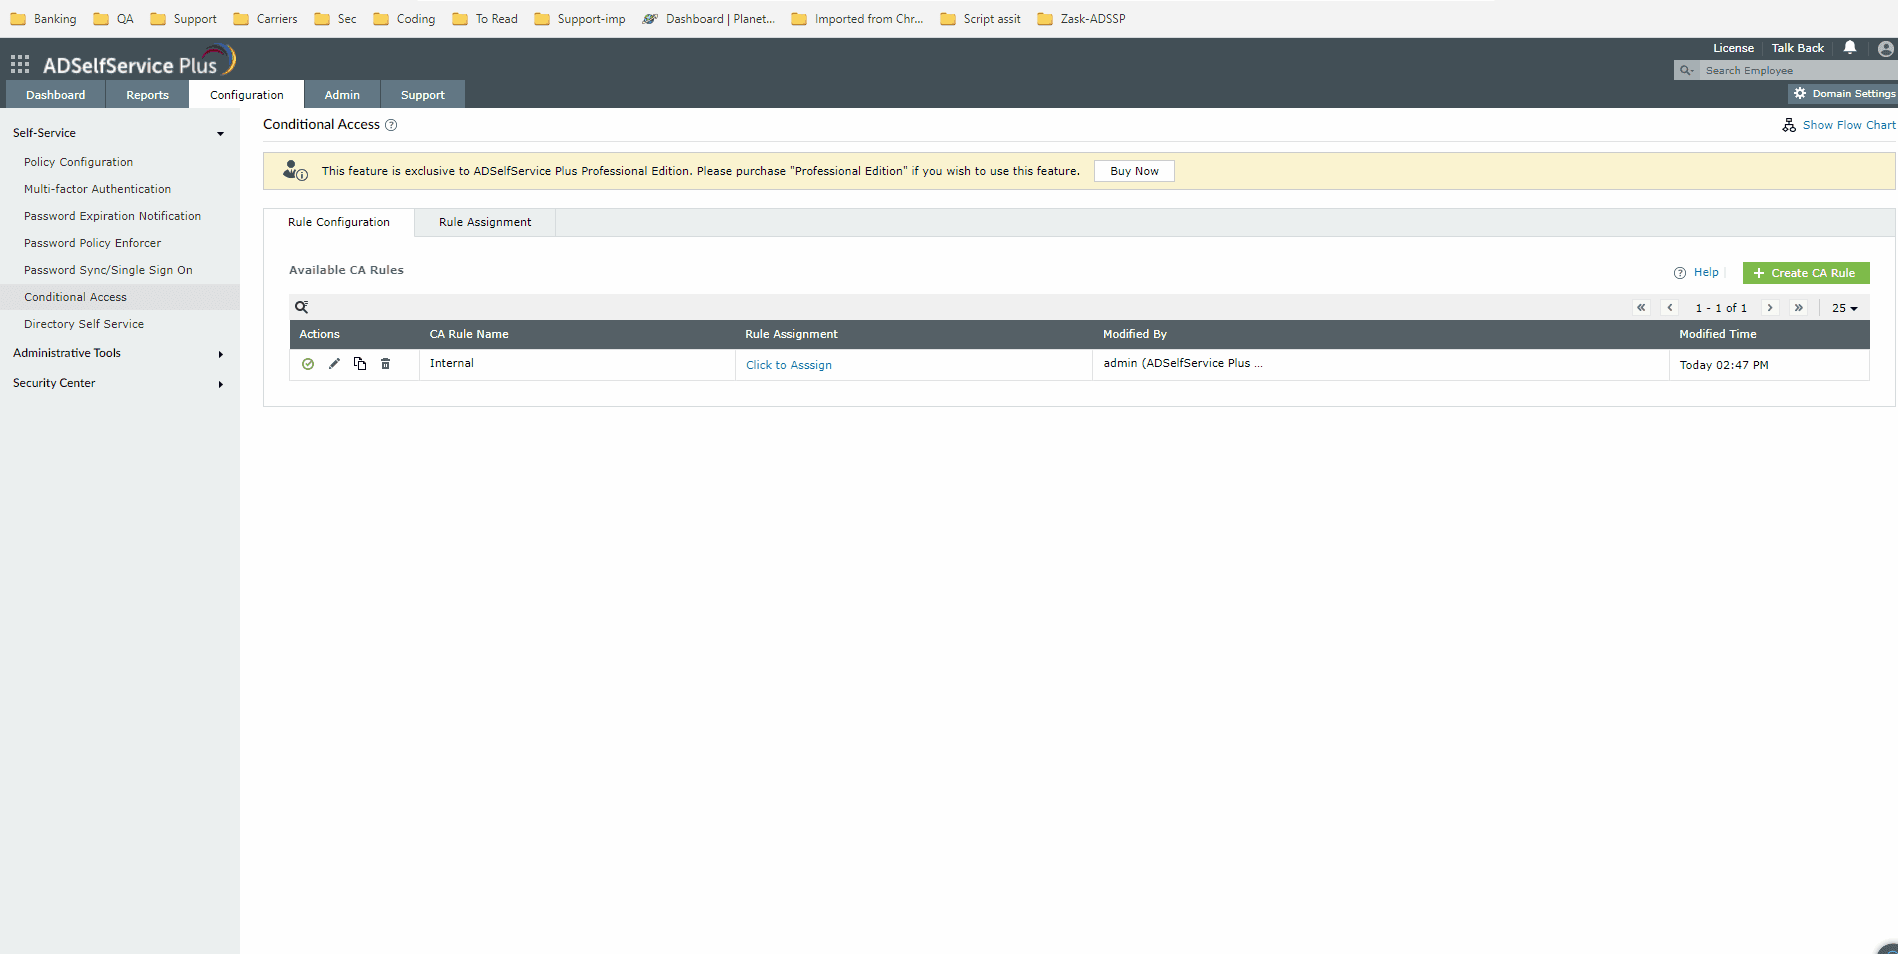Delete the Internal rule with trash icon
This screenshot has height=954, width=1898.
[x=385, y=364]
